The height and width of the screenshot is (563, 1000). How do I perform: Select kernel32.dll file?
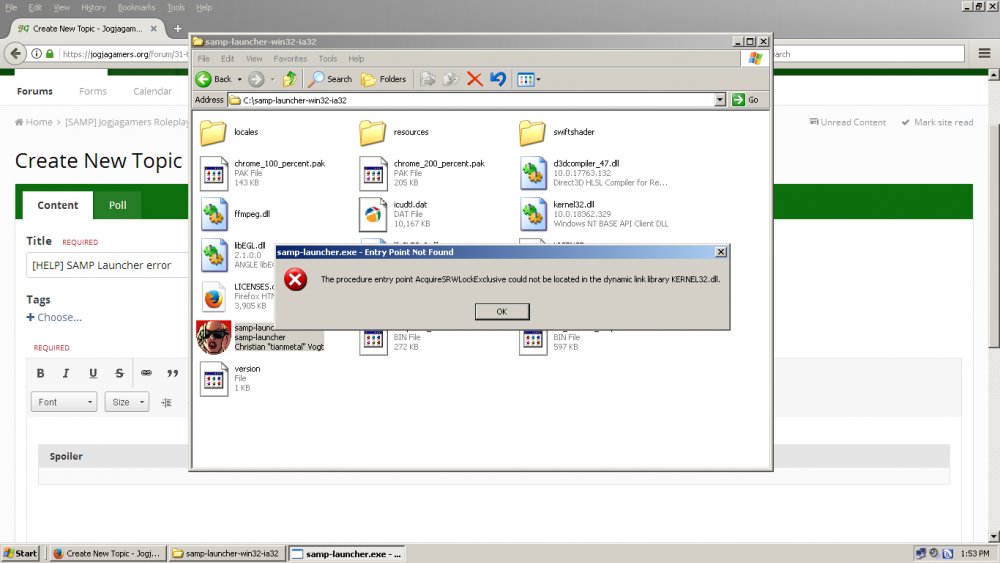click(593, 214)
